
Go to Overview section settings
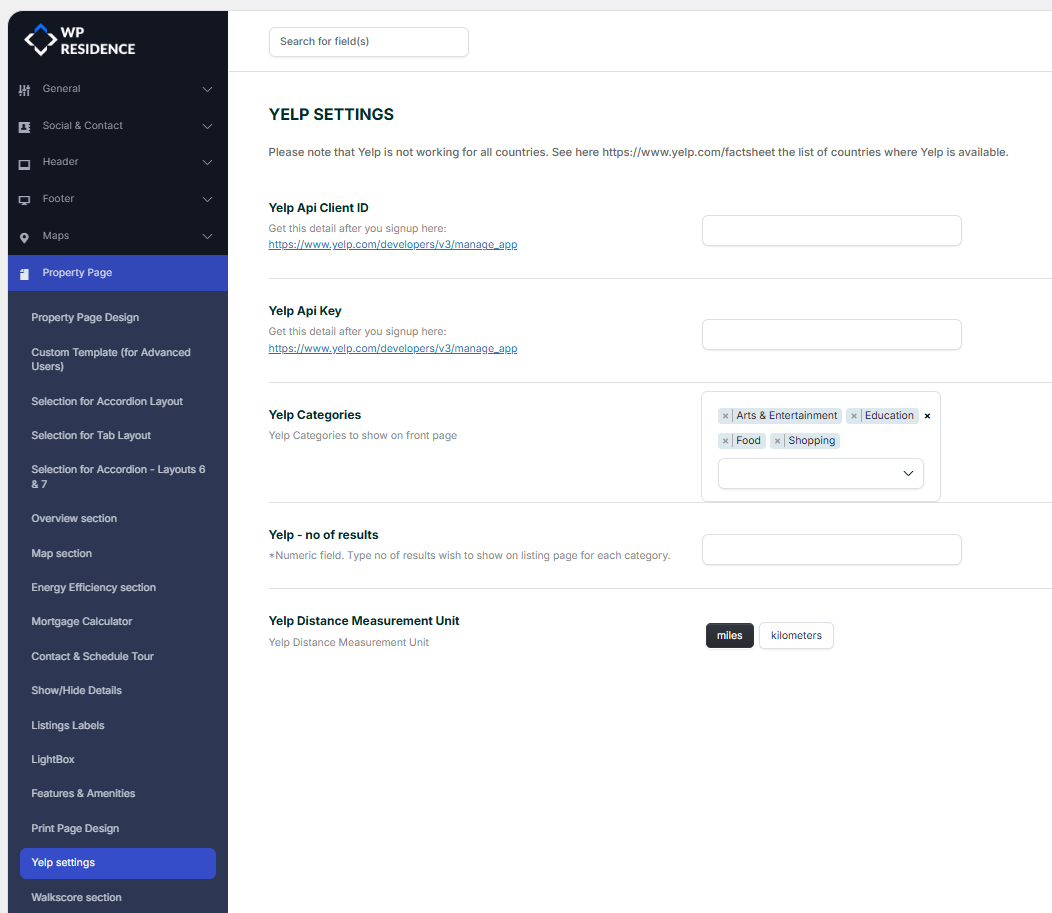click(x=74, y=519)
